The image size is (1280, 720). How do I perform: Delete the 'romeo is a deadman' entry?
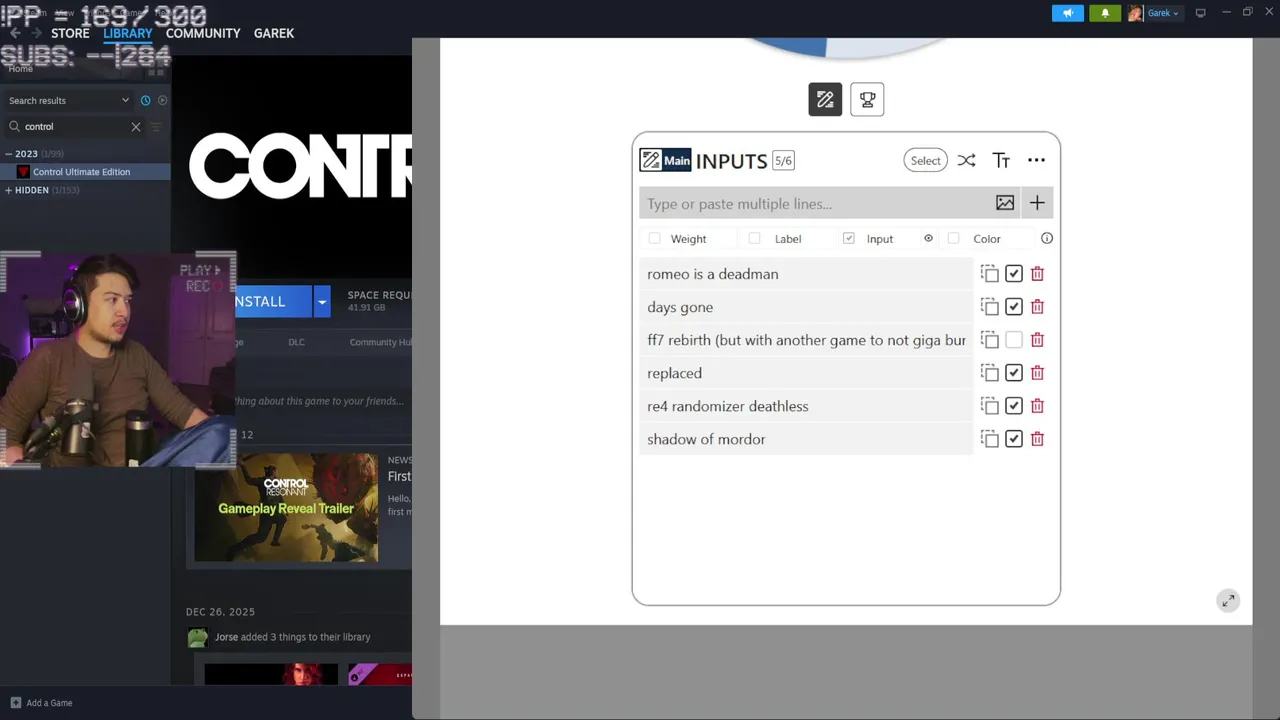1037,274
